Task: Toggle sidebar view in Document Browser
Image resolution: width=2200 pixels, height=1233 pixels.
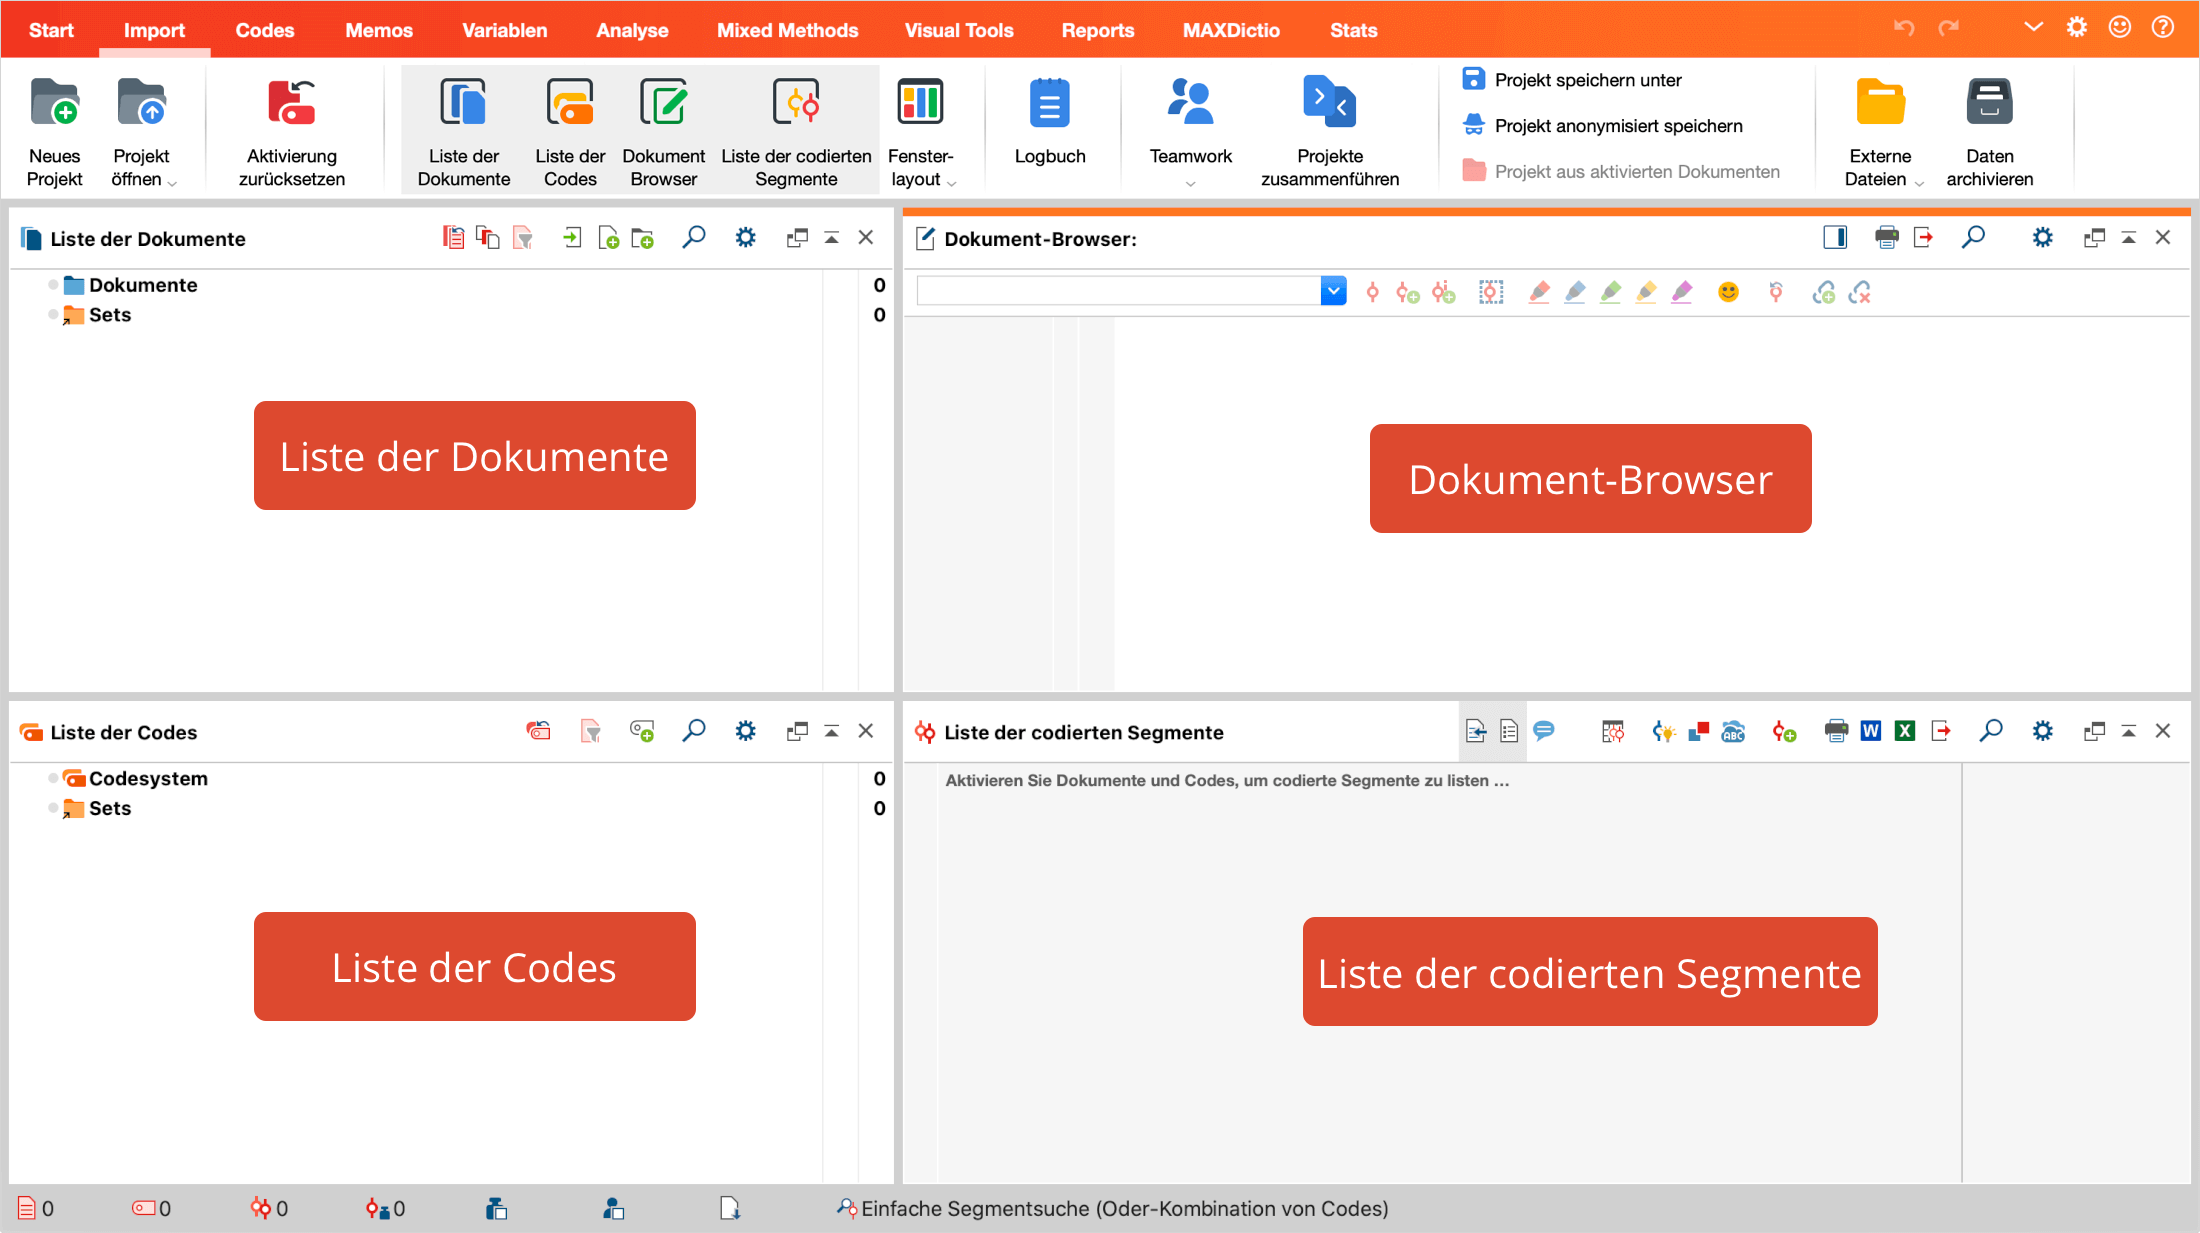Action: [1835, 237]
